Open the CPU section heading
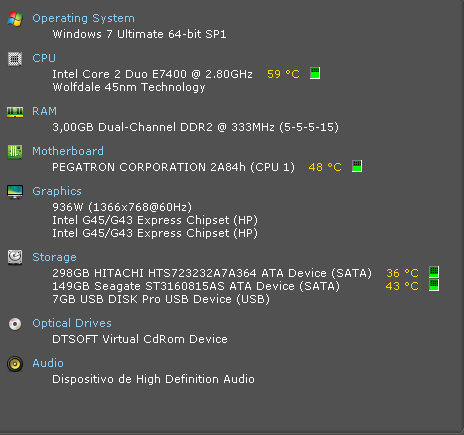The width and height of the screenshot is (464, 435). pyautogui.click(x=44, y=58)
